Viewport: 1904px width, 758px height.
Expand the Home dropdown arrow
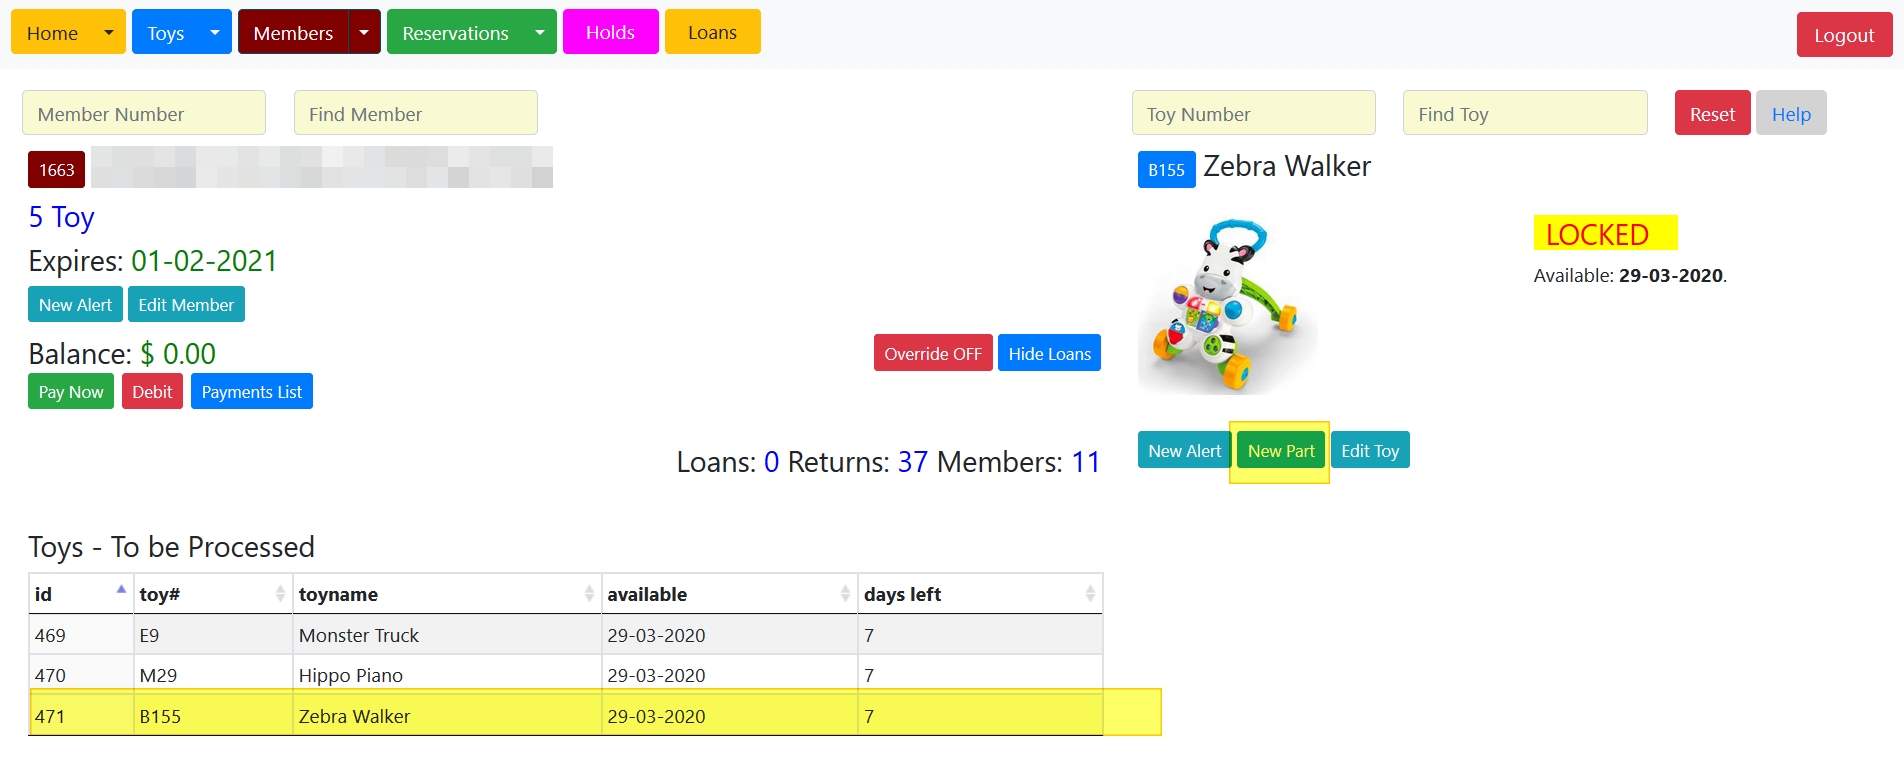(x=109, y=32)
